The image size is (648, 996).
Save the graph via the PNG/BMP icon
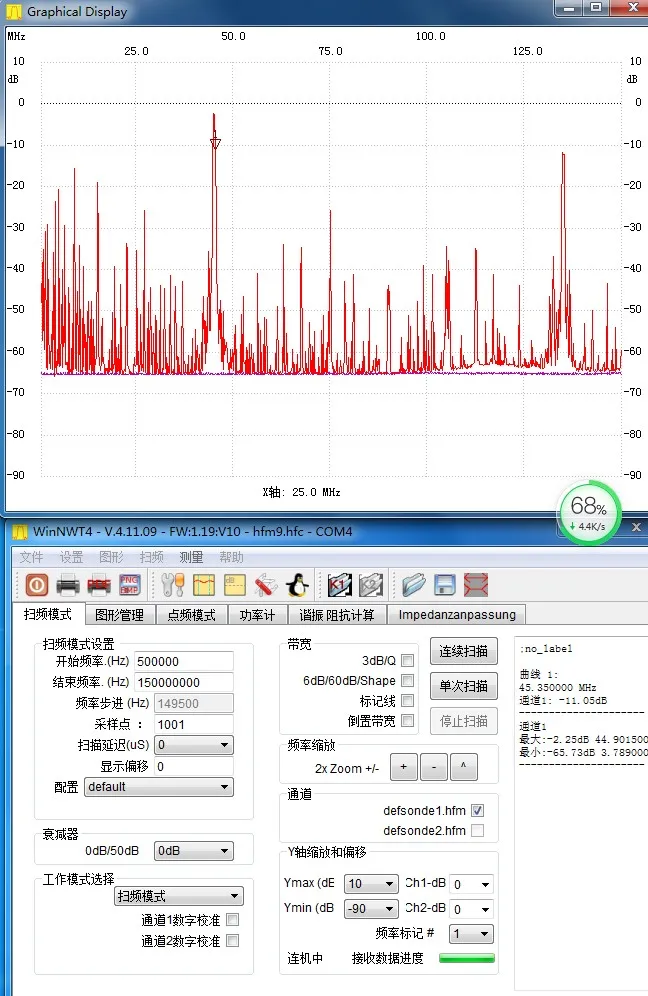pyautogui.click(x=130, y=584)
